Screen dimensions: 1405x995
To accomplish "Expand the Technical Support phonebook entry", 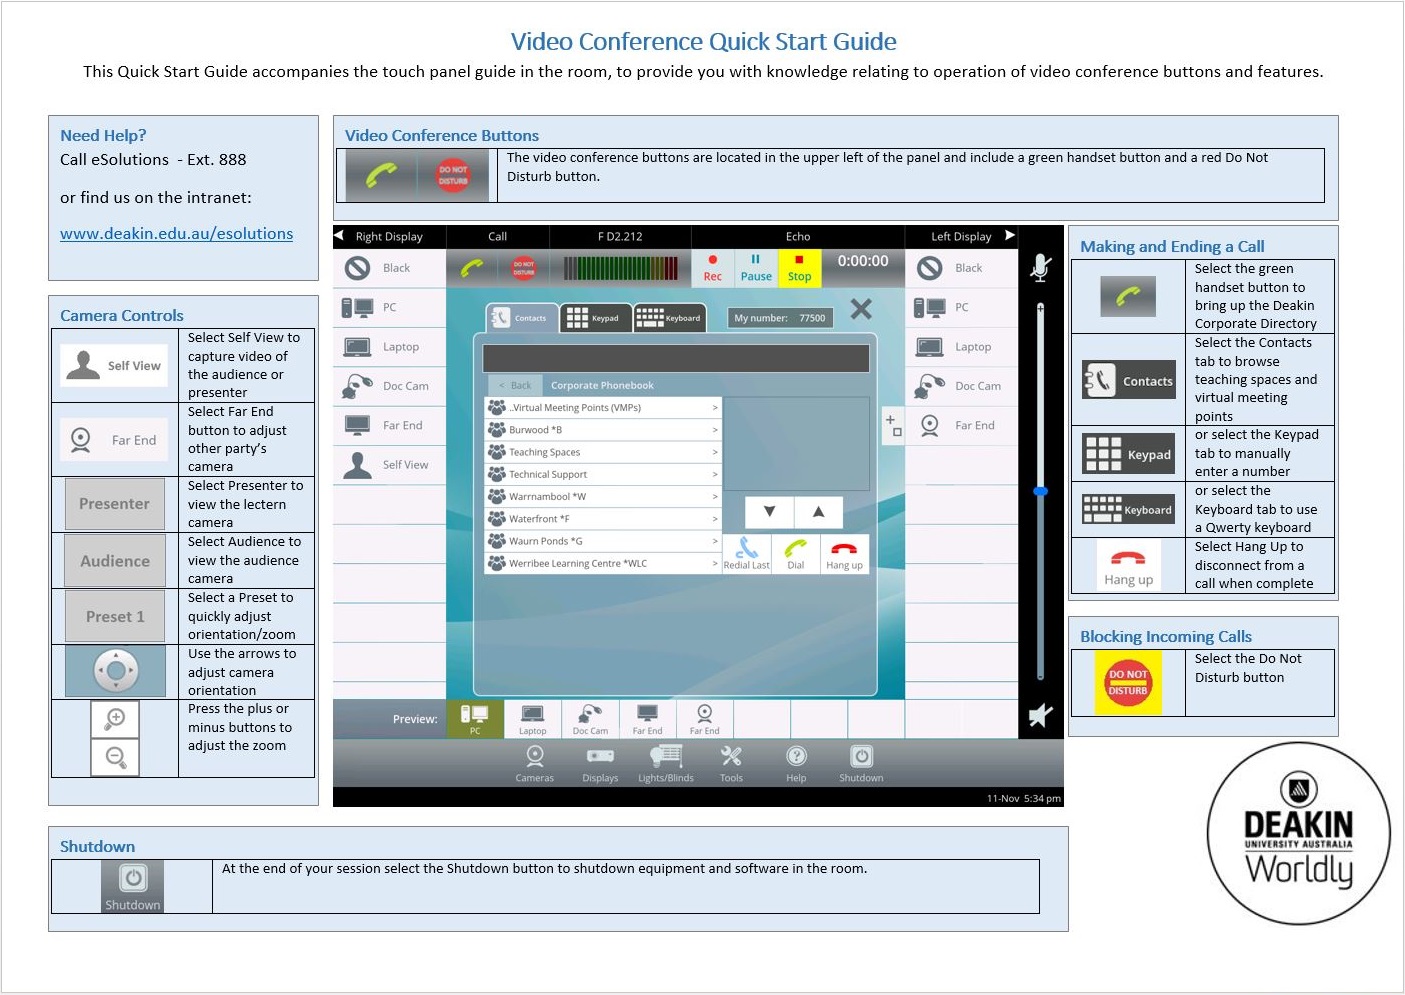I will click(x=603, y=474).
